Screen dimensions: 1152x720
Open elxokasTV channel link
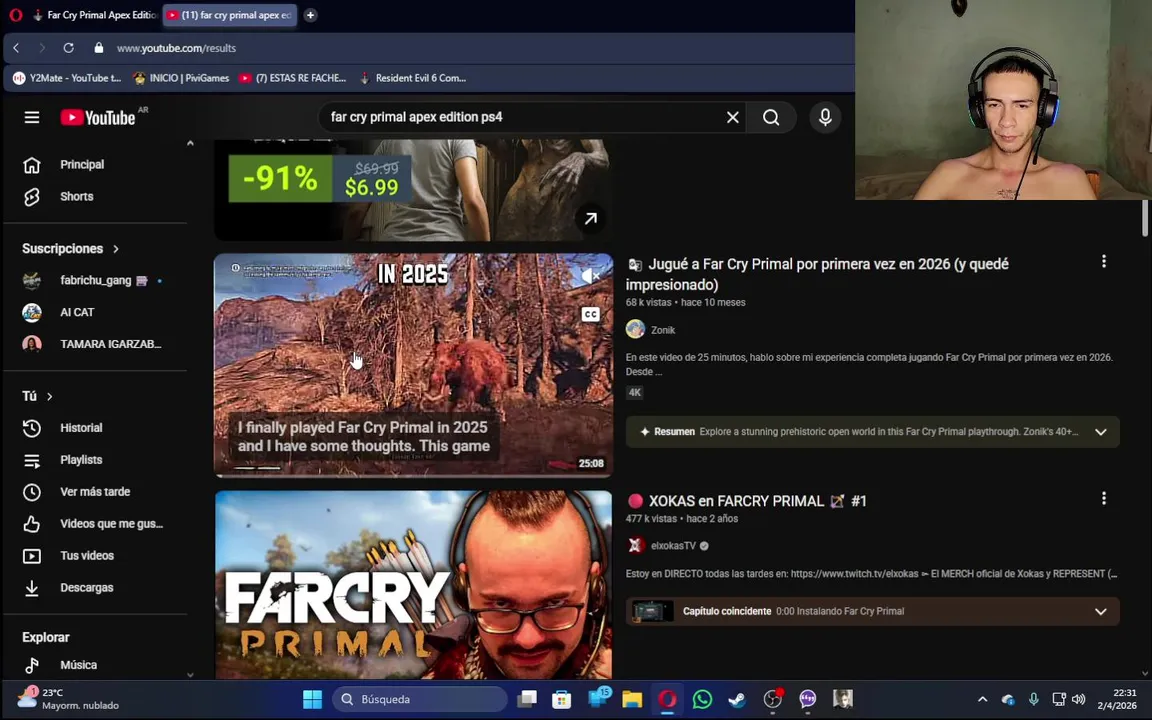tap(673, 546)
